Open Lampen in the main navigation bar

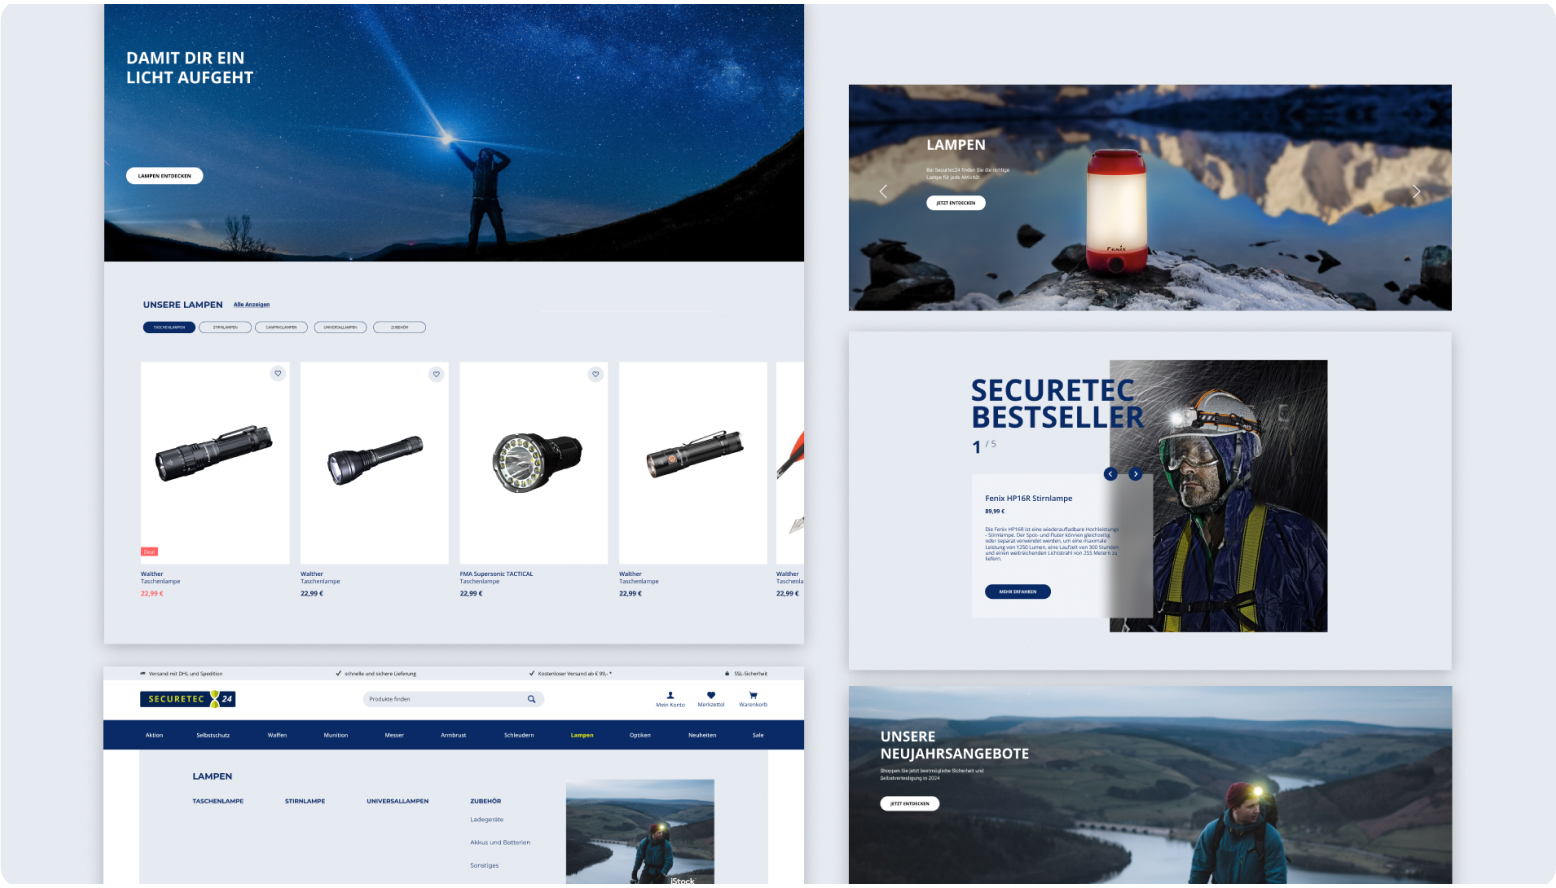pos(582,735)
